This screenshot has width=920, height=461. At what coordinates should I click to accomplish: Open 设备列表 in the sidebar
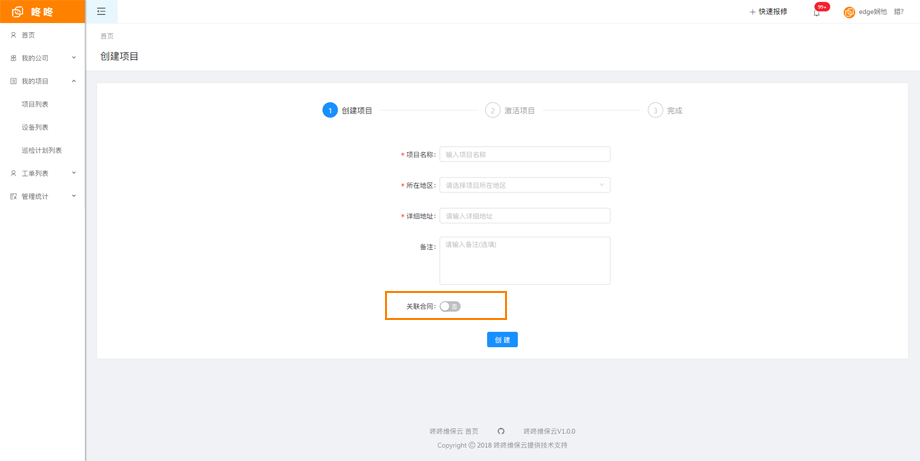(x=35, y=127)
